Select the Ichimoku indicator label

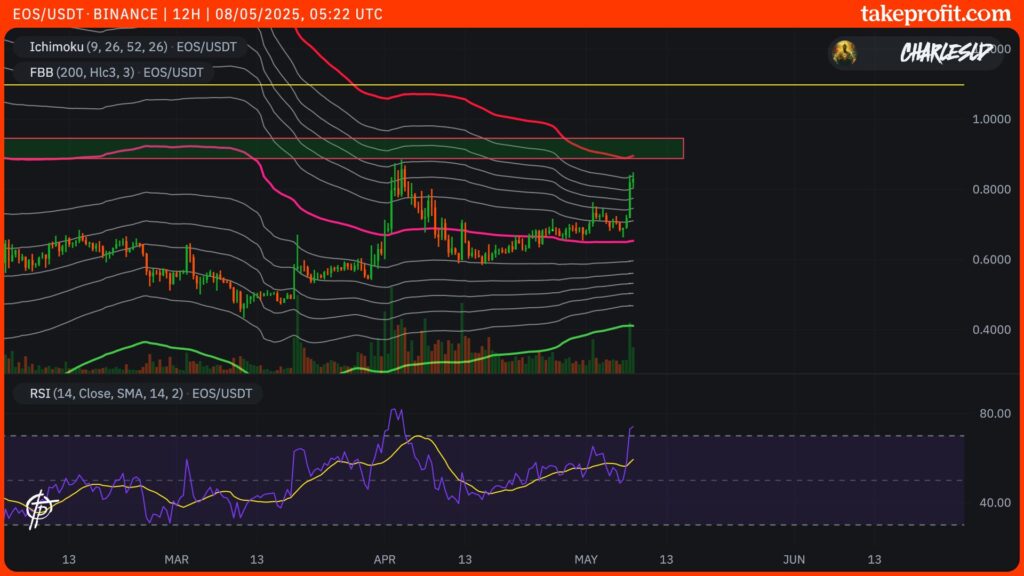point(100,46)
